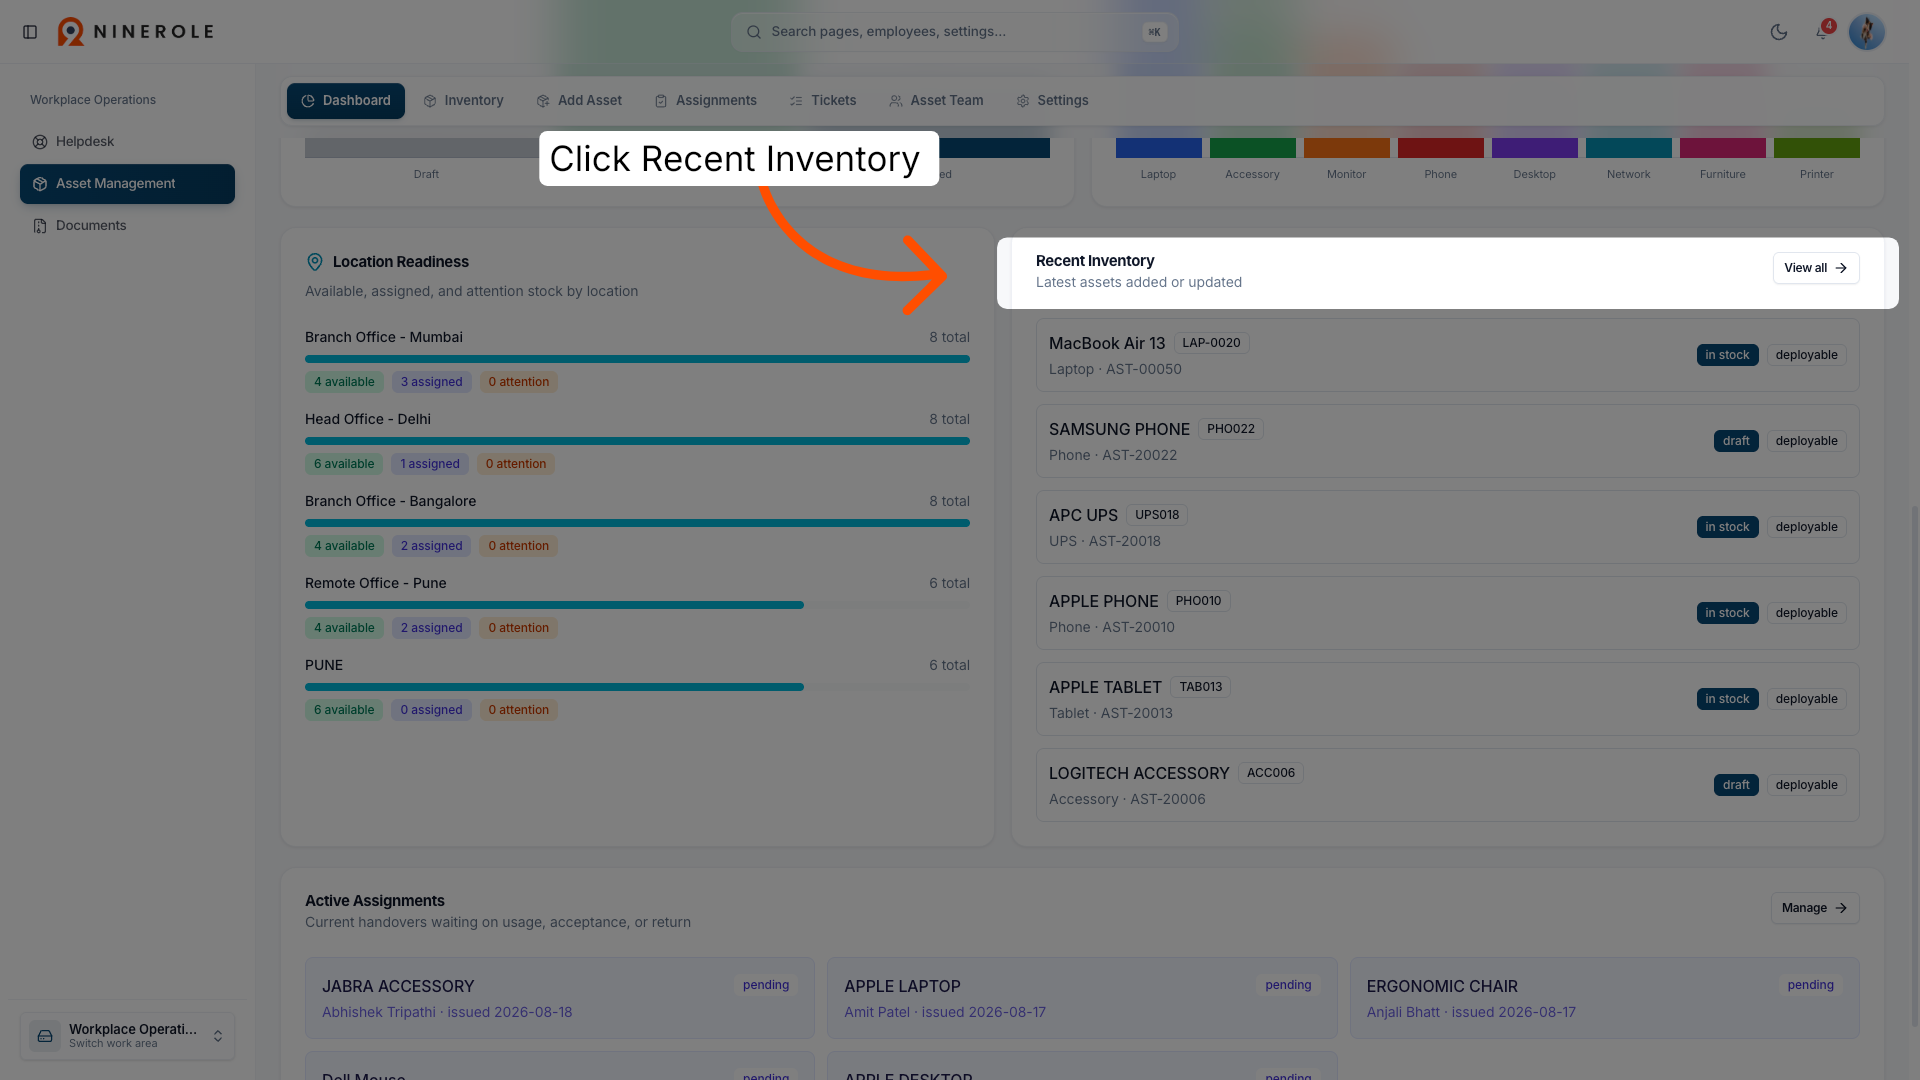Screen dimensions: 1920x1080
Task: Open the MacBook Air 13 inventory row
Action: click(x=1447, y=355)
